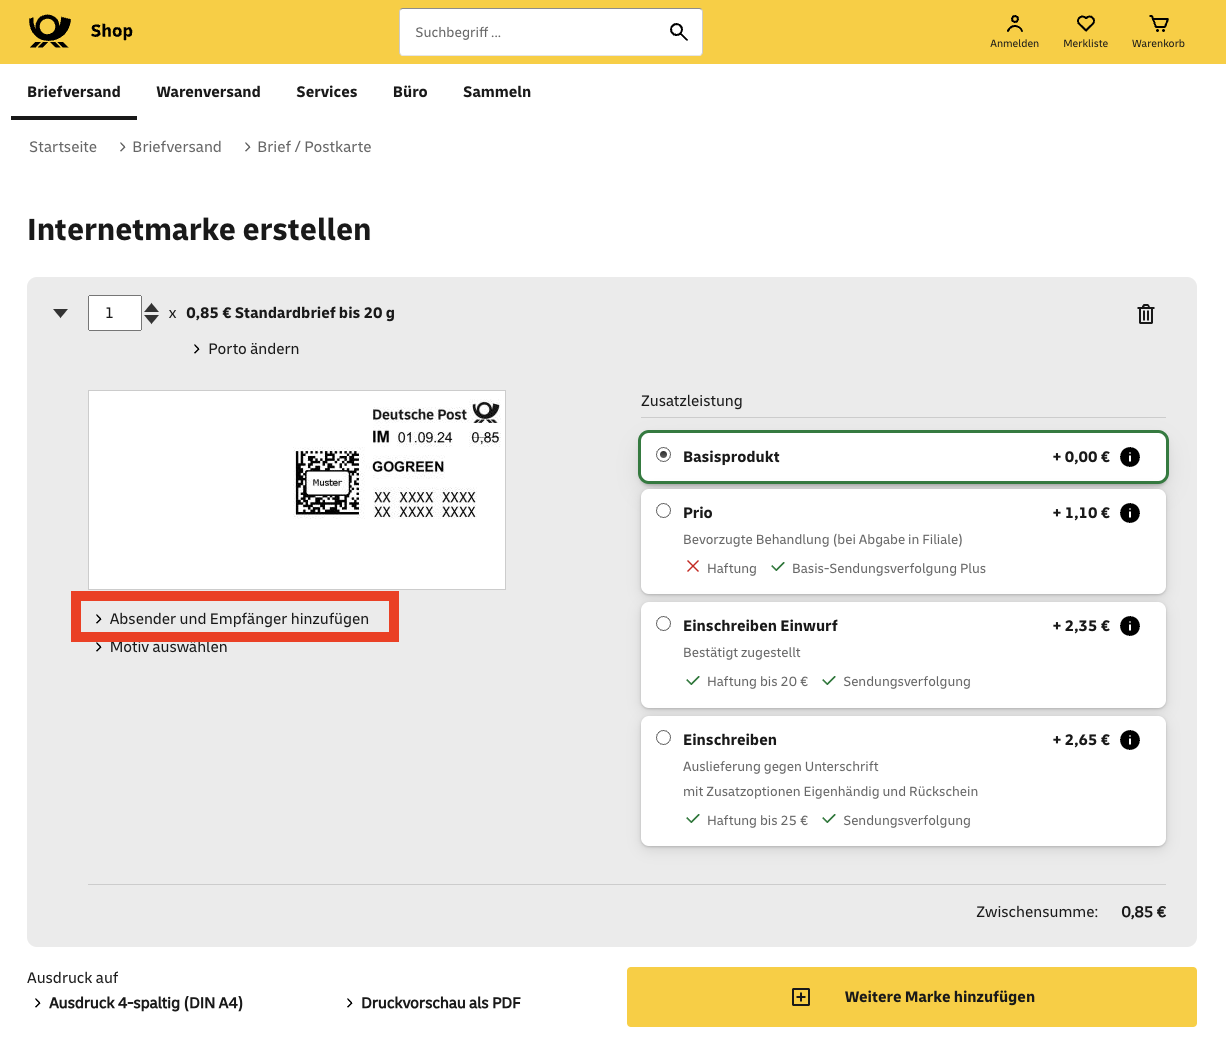Select Basisprodukt radio button

coord(663,455)
